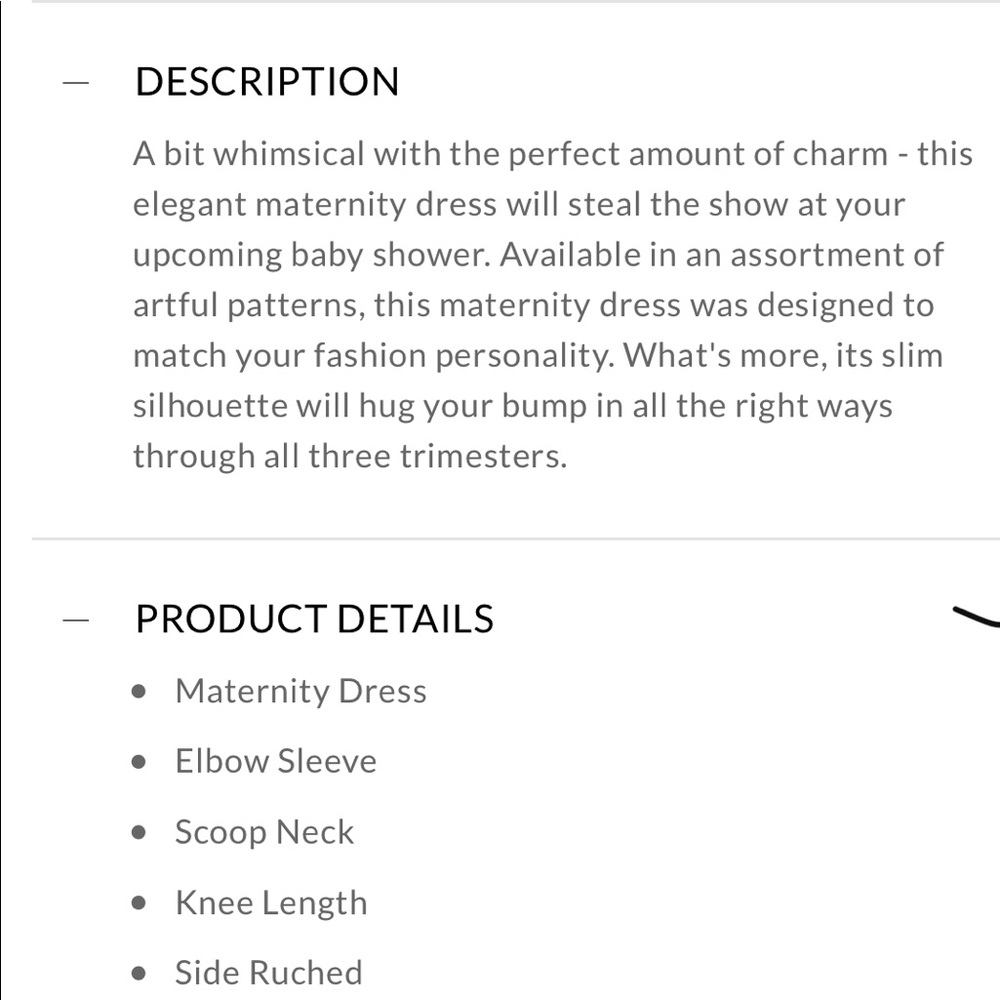
Task: Click the divider line above Product Details
Action: 516,539
